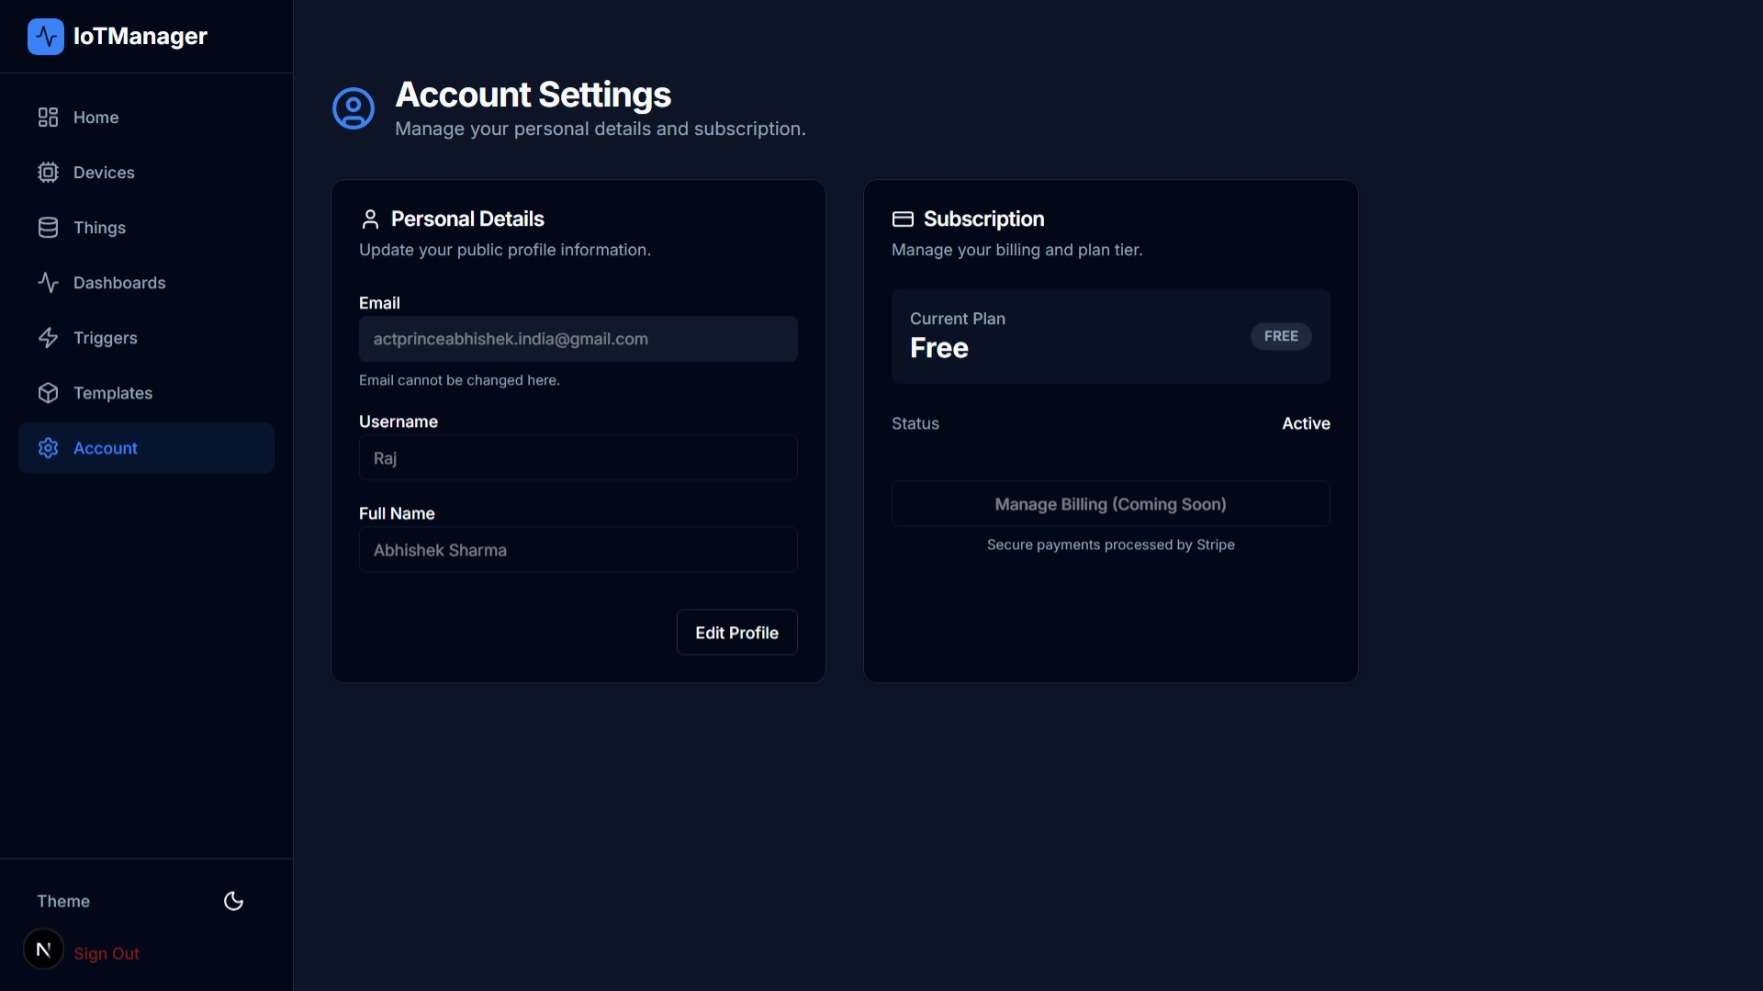Viewport: 1763px width, 991px height.
Task: Click the IoTManager logo icon
Action: point(45,36)
